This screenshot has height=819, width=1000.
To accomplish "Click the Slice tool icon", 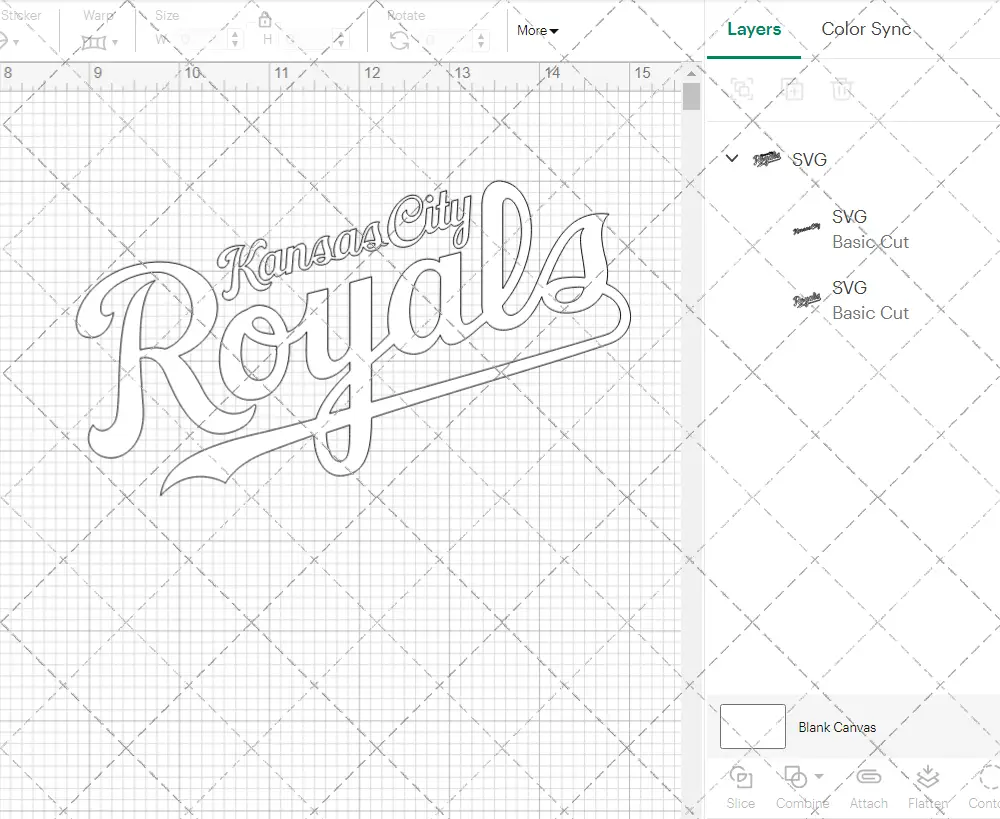I will point(741,778).
